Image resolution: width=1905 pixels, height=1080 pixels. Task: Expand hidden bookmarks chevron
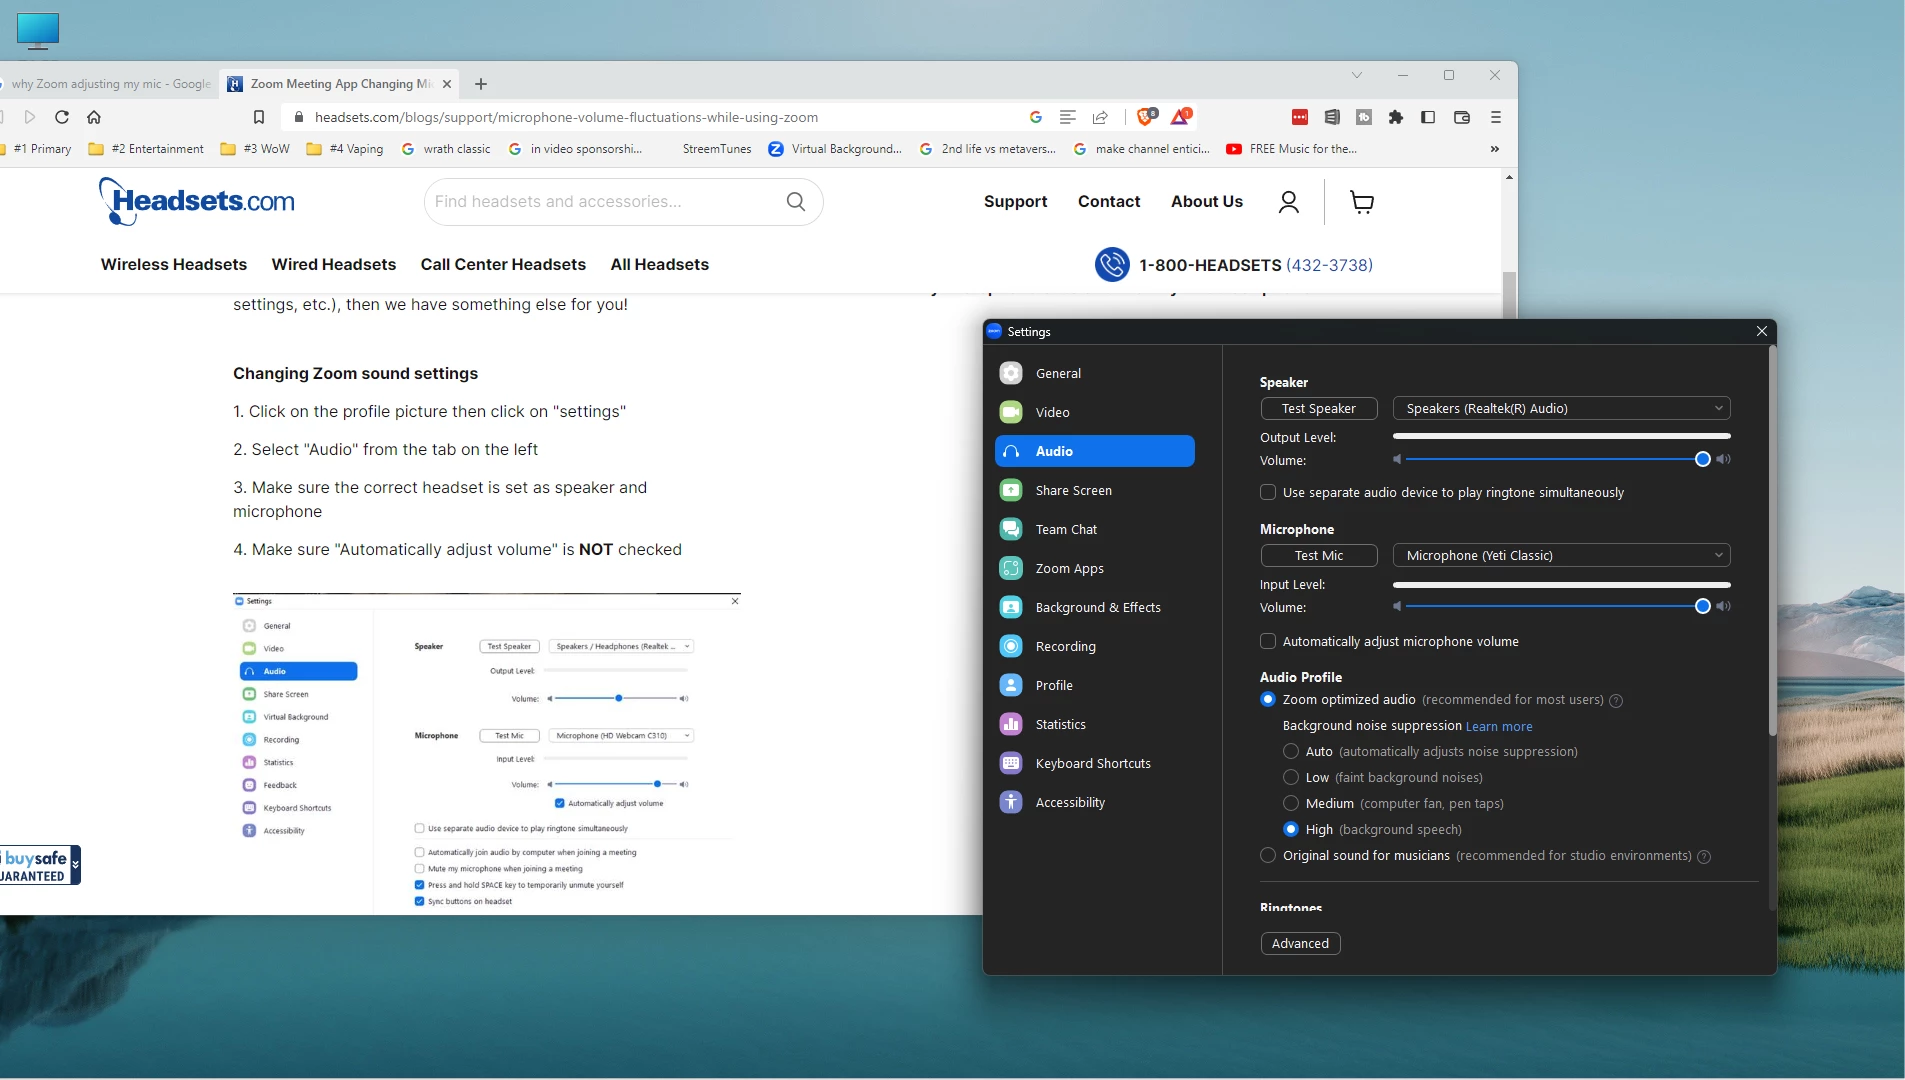[1495, 149]
